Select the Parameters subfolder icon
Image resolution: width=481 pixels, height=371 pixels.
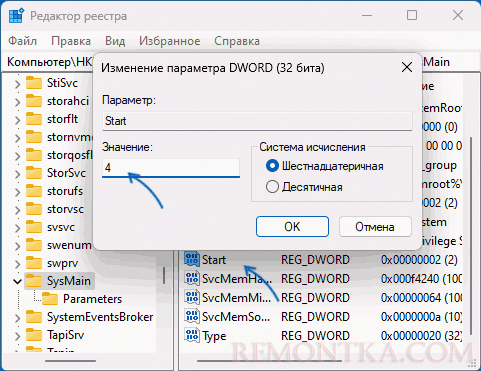tap(50, 299)
